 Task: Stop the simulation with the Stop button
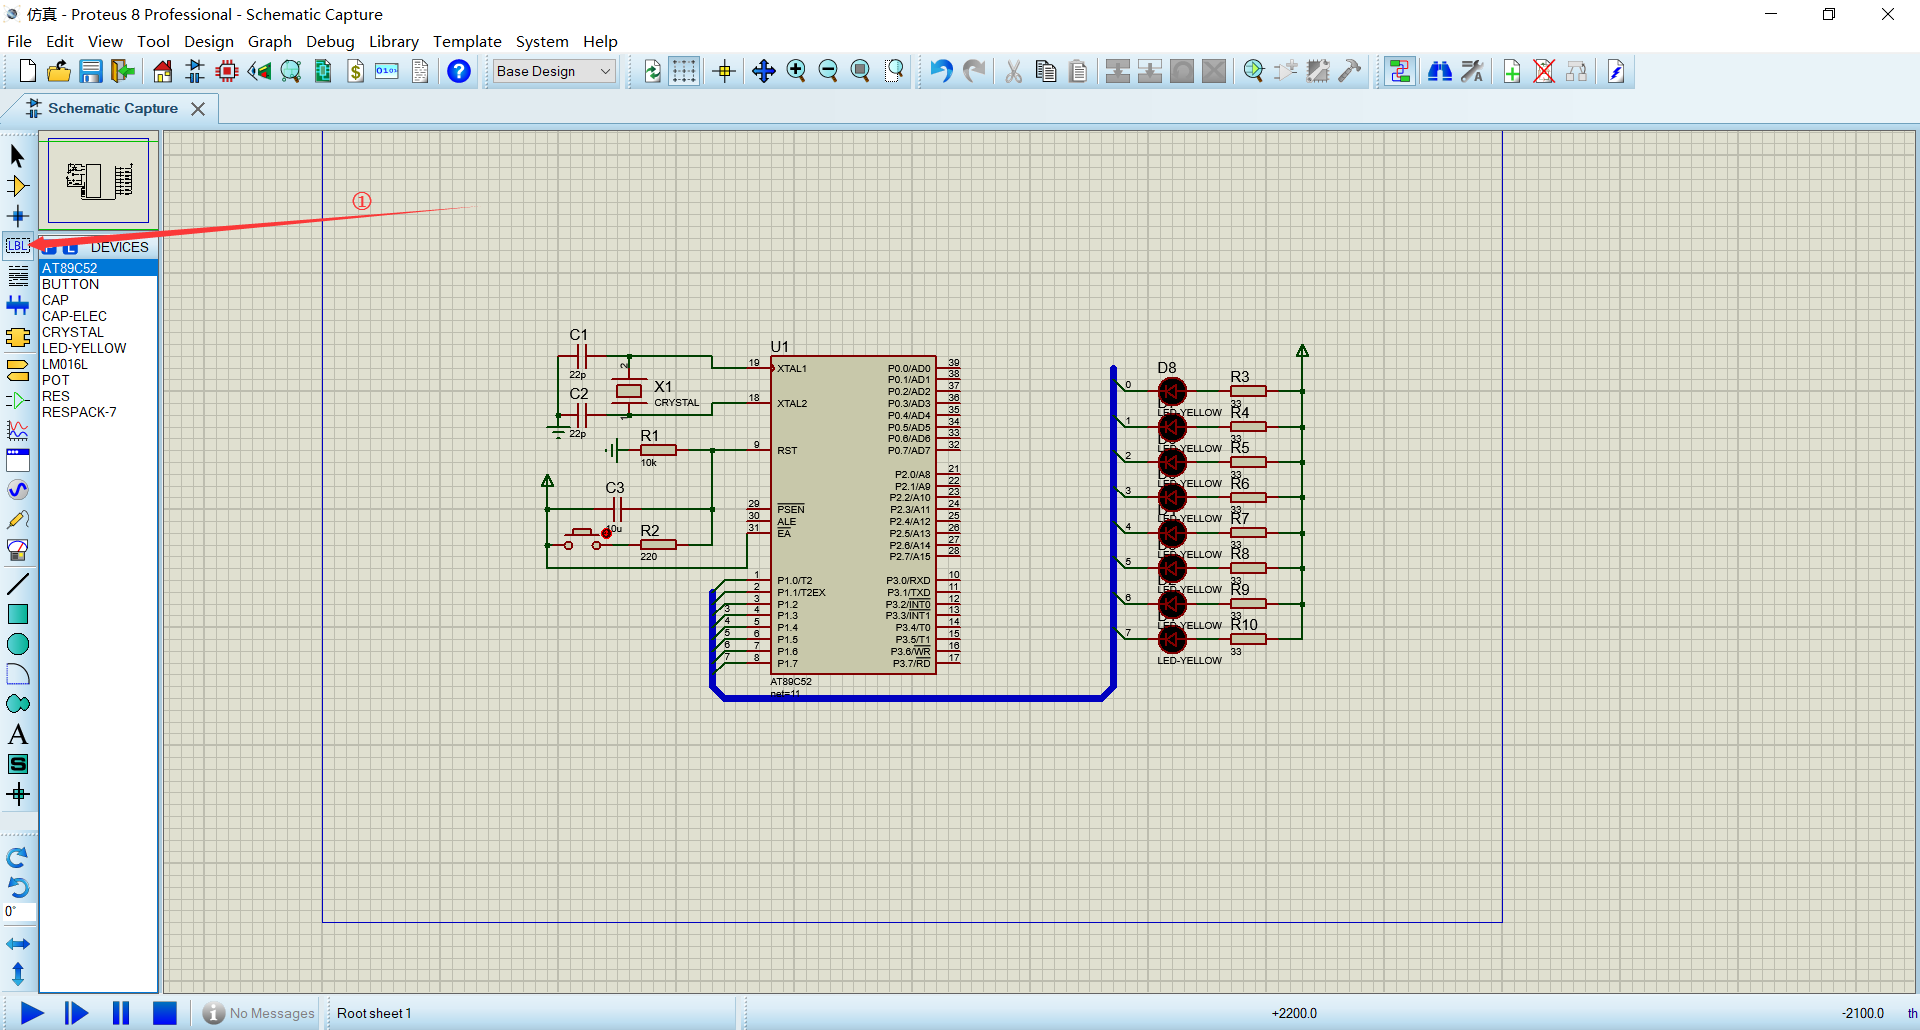[165, 1013]
